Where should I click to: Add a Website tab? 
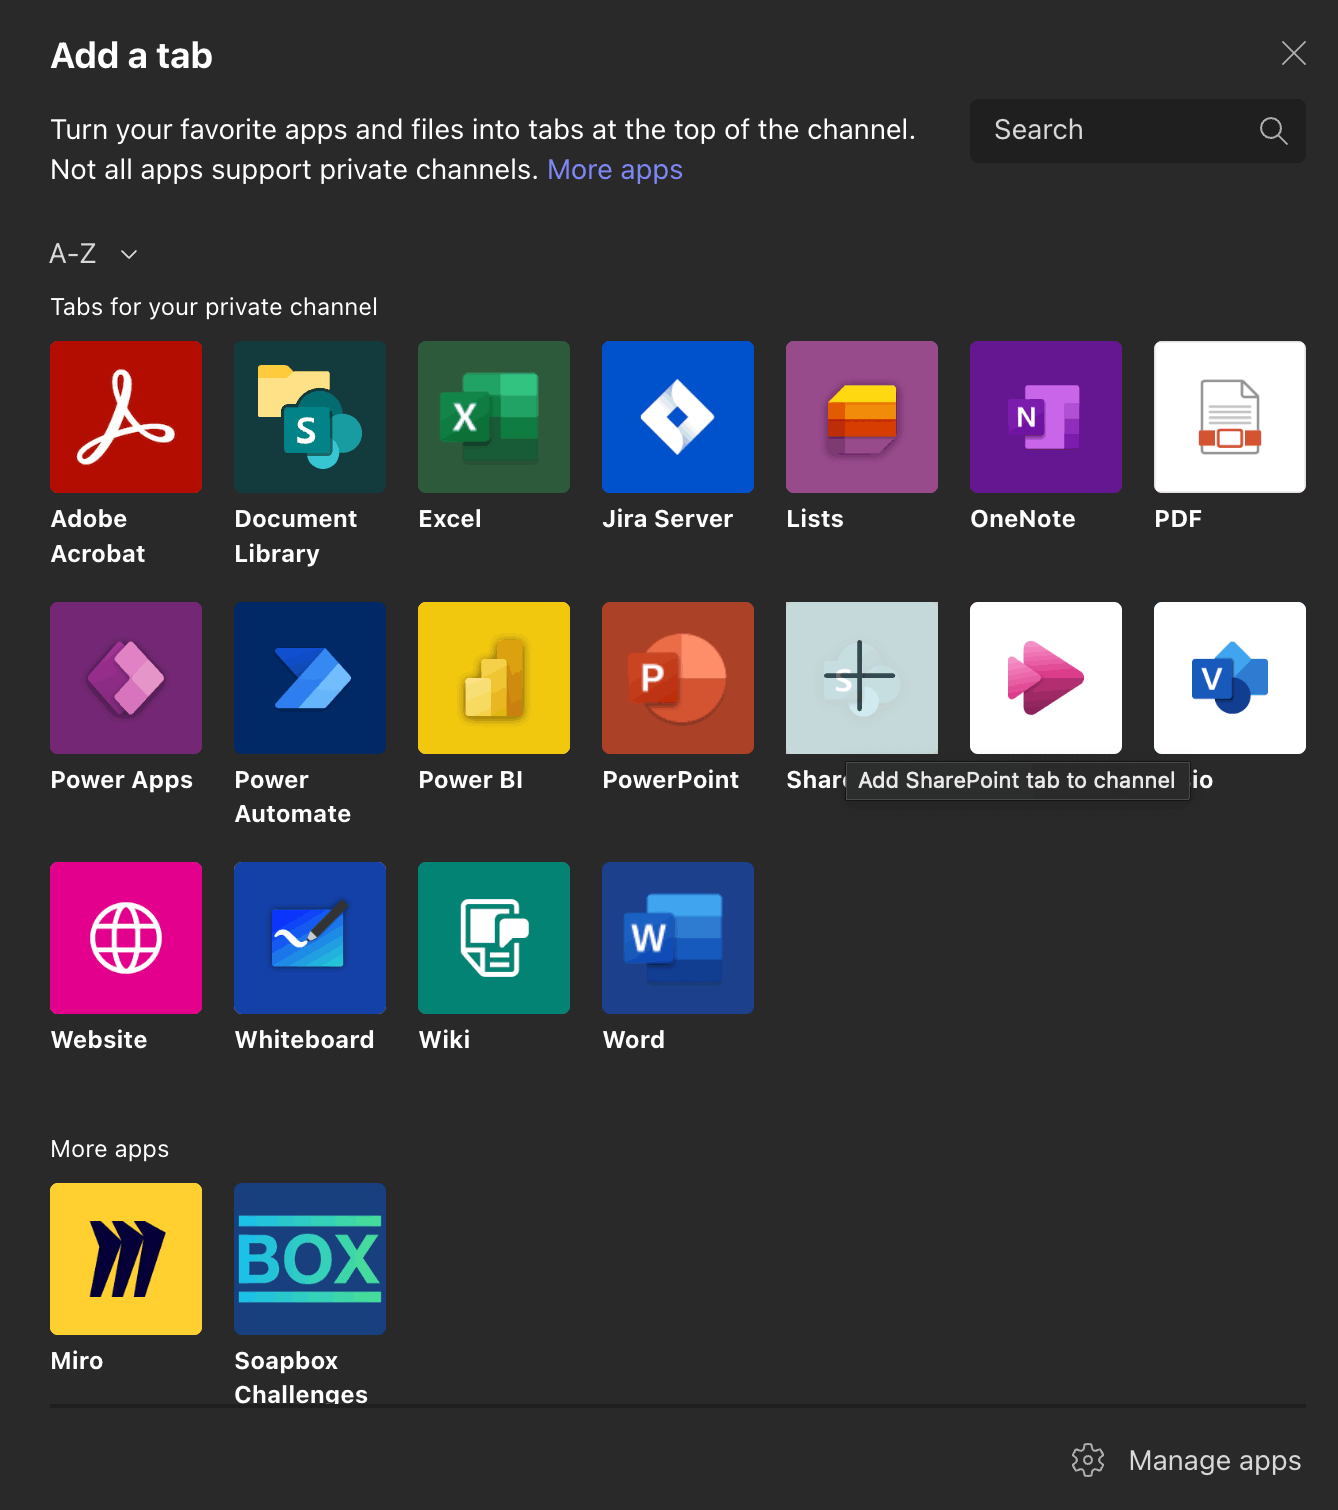coord(126,938)
